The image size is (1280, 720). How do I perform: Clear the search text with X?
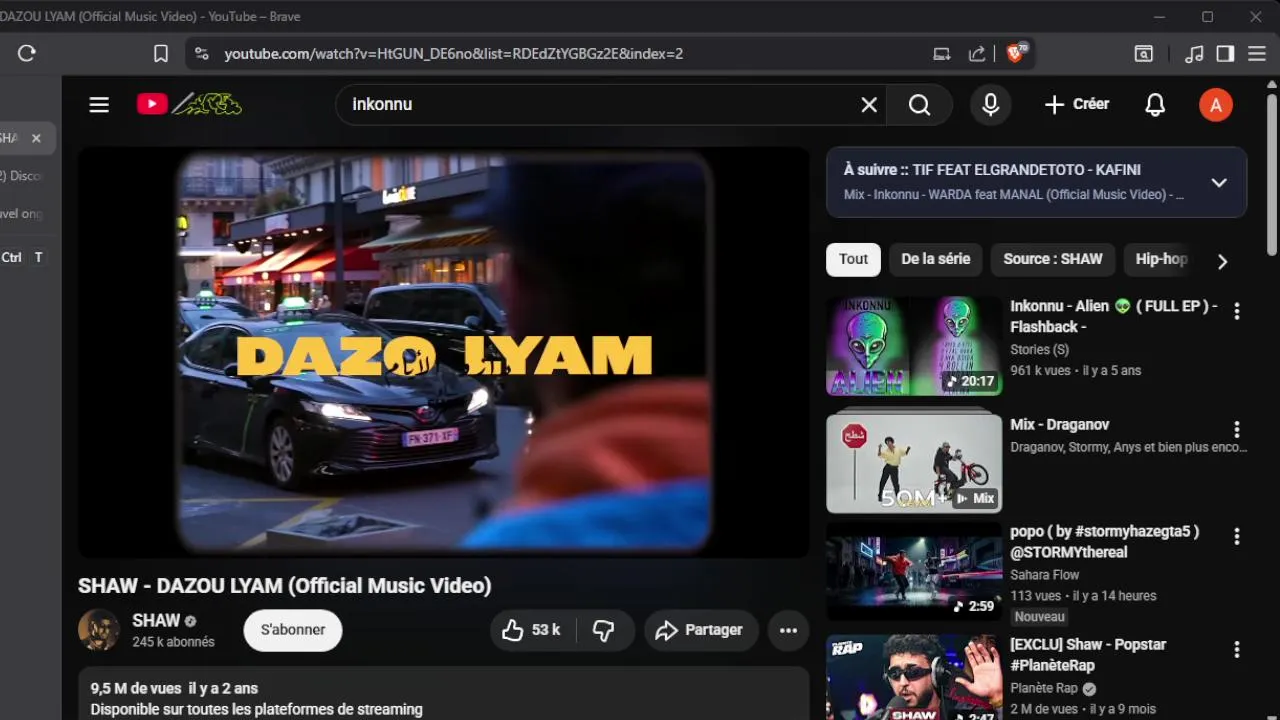click(869, 105)
